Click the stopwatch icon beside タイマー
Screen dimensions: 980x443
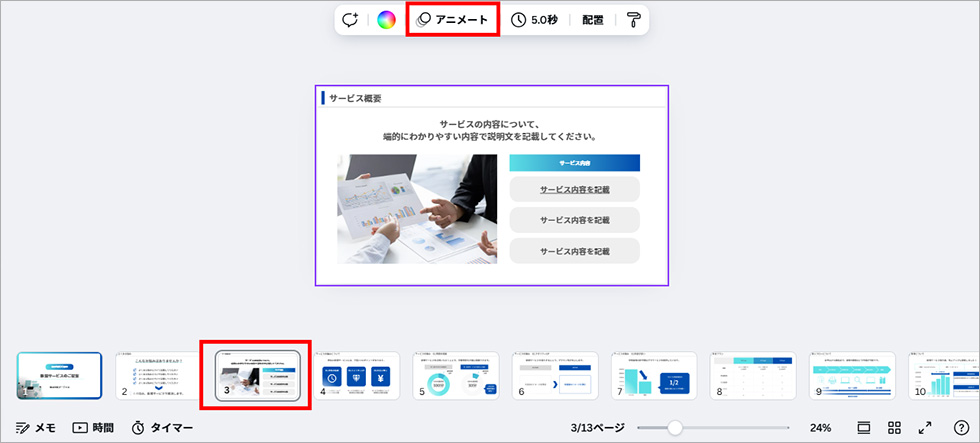(138, 428)
